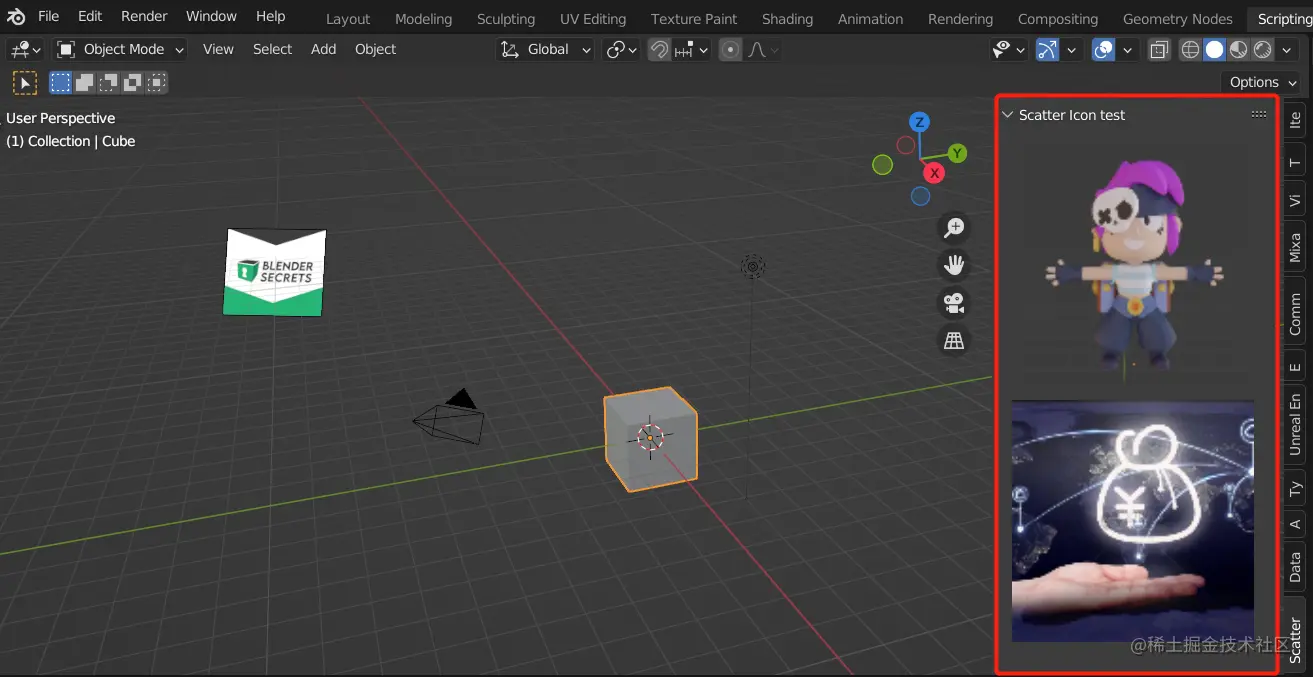1313x677 pixels.
Task: Switch to the Texture Paint workspace tab
Action: coord(694,19)
